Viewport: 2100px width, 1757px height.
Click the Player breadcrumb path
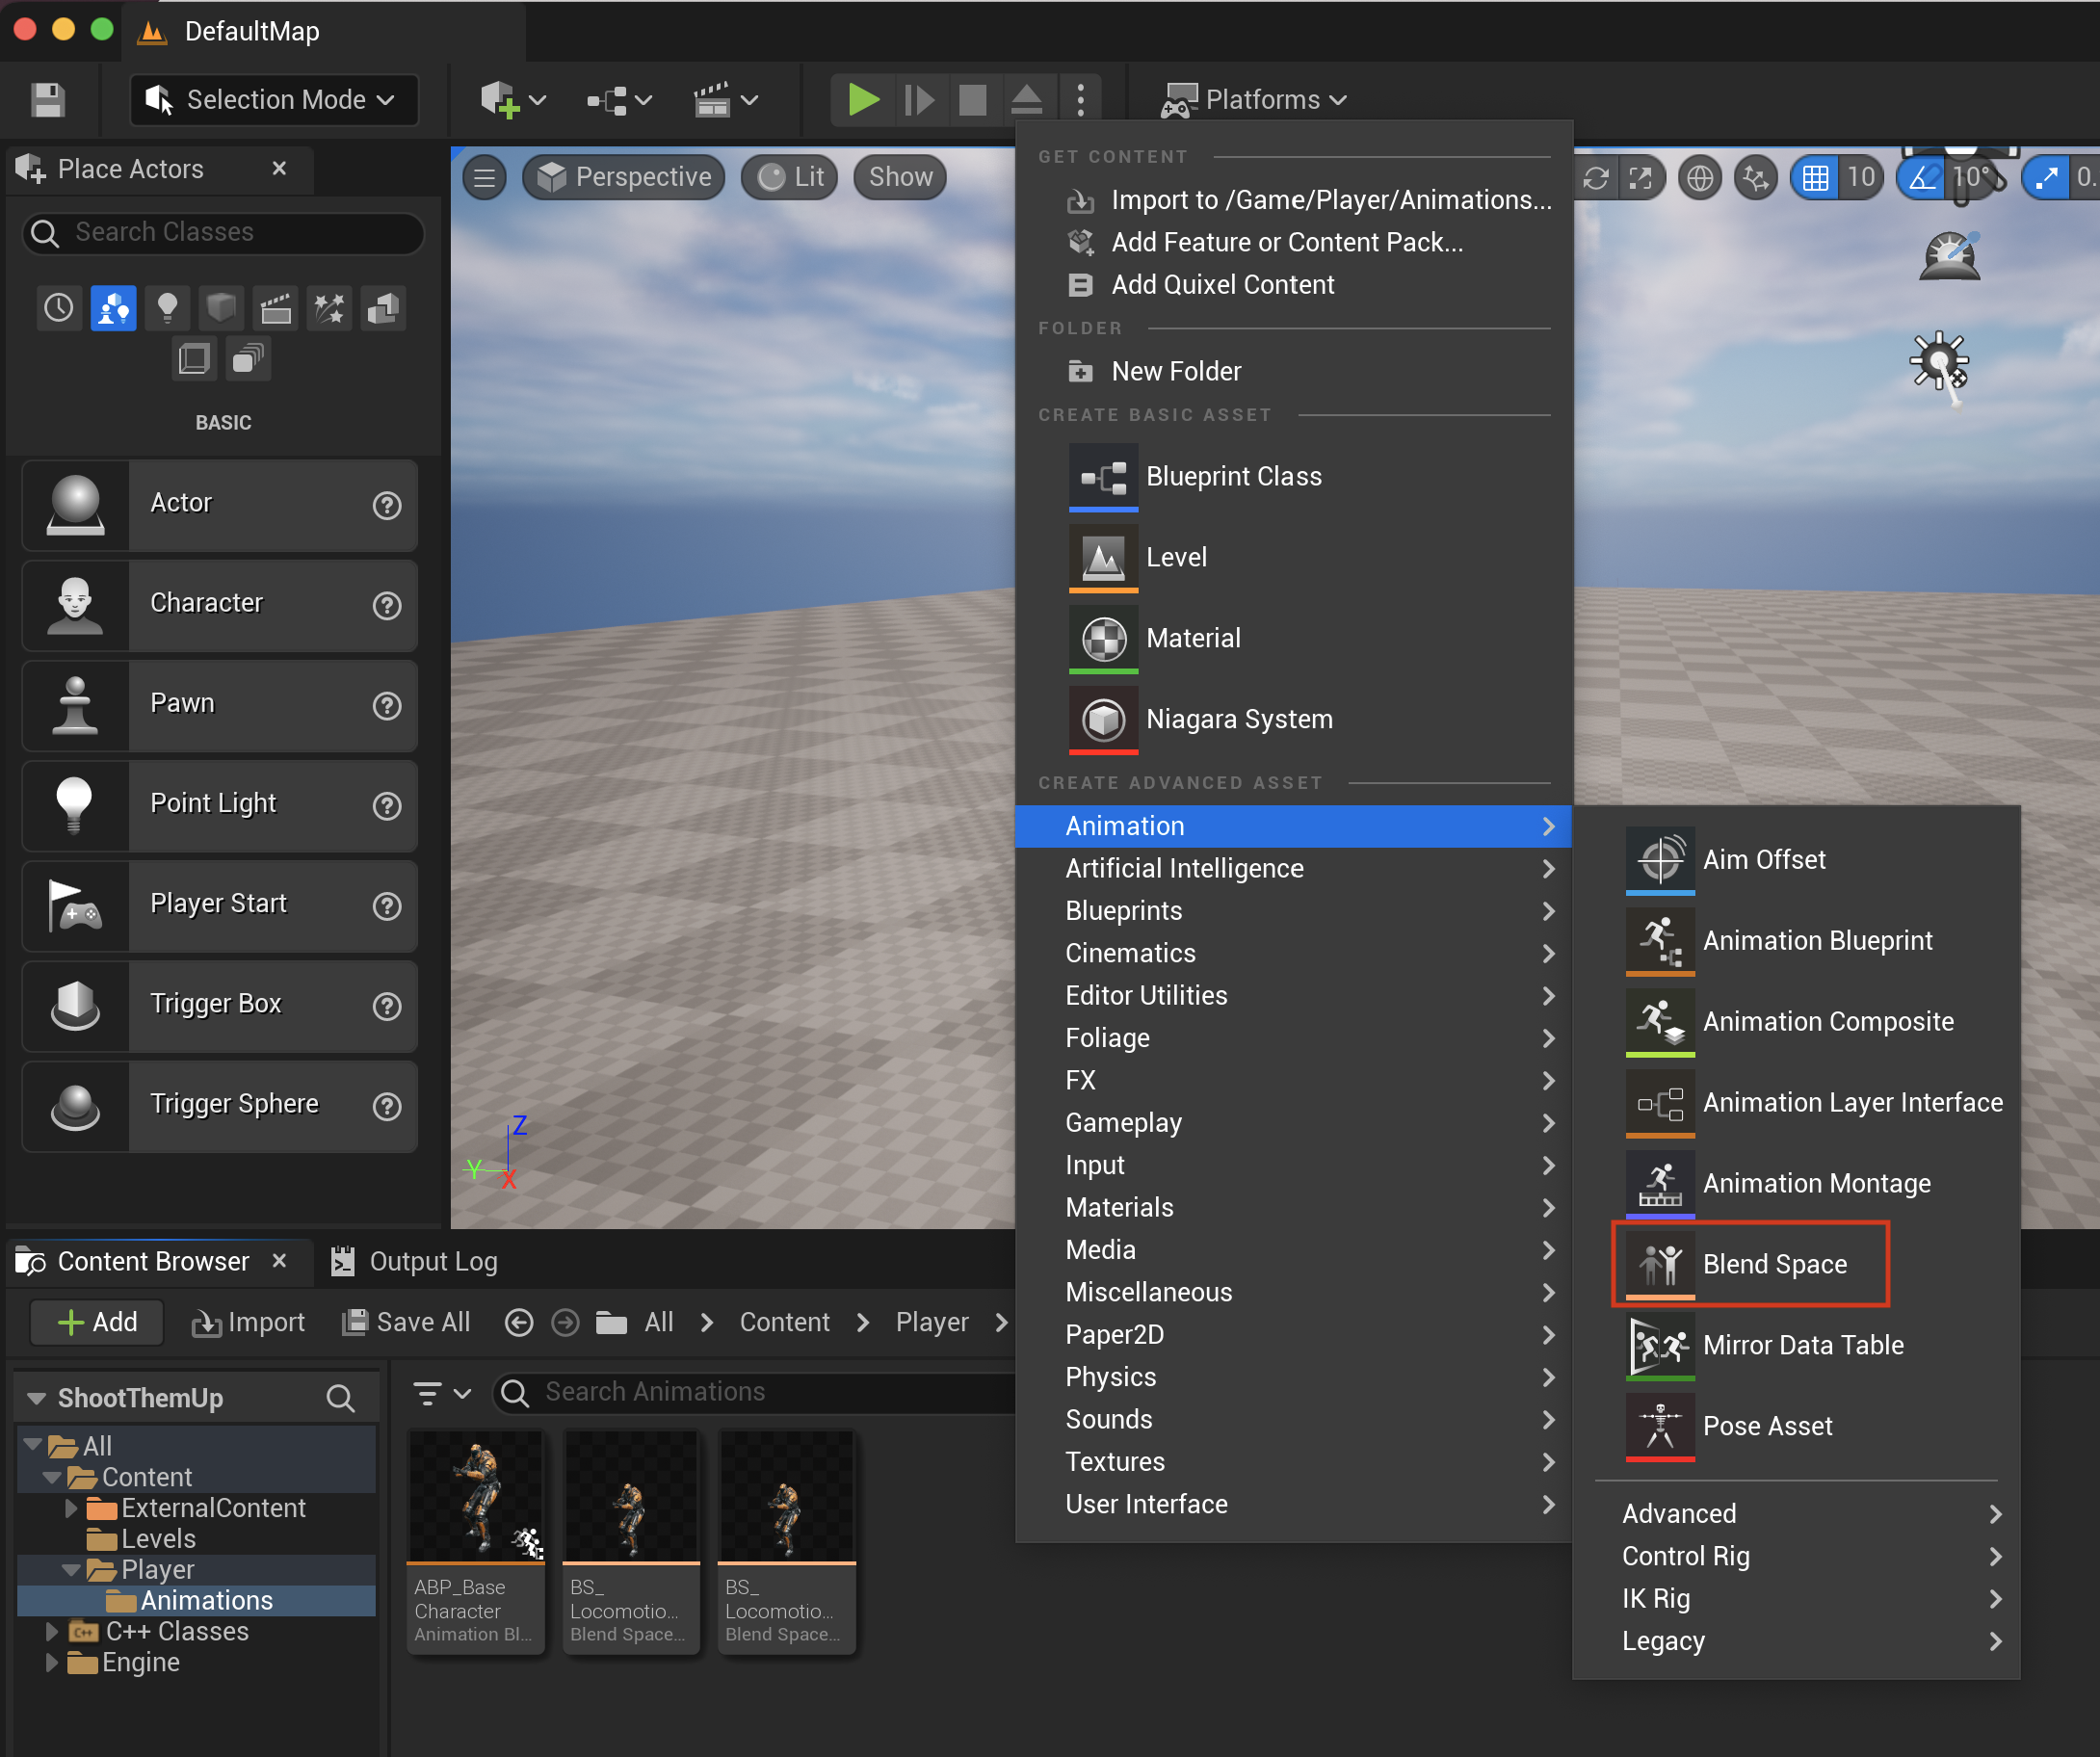click(932, 1322)
